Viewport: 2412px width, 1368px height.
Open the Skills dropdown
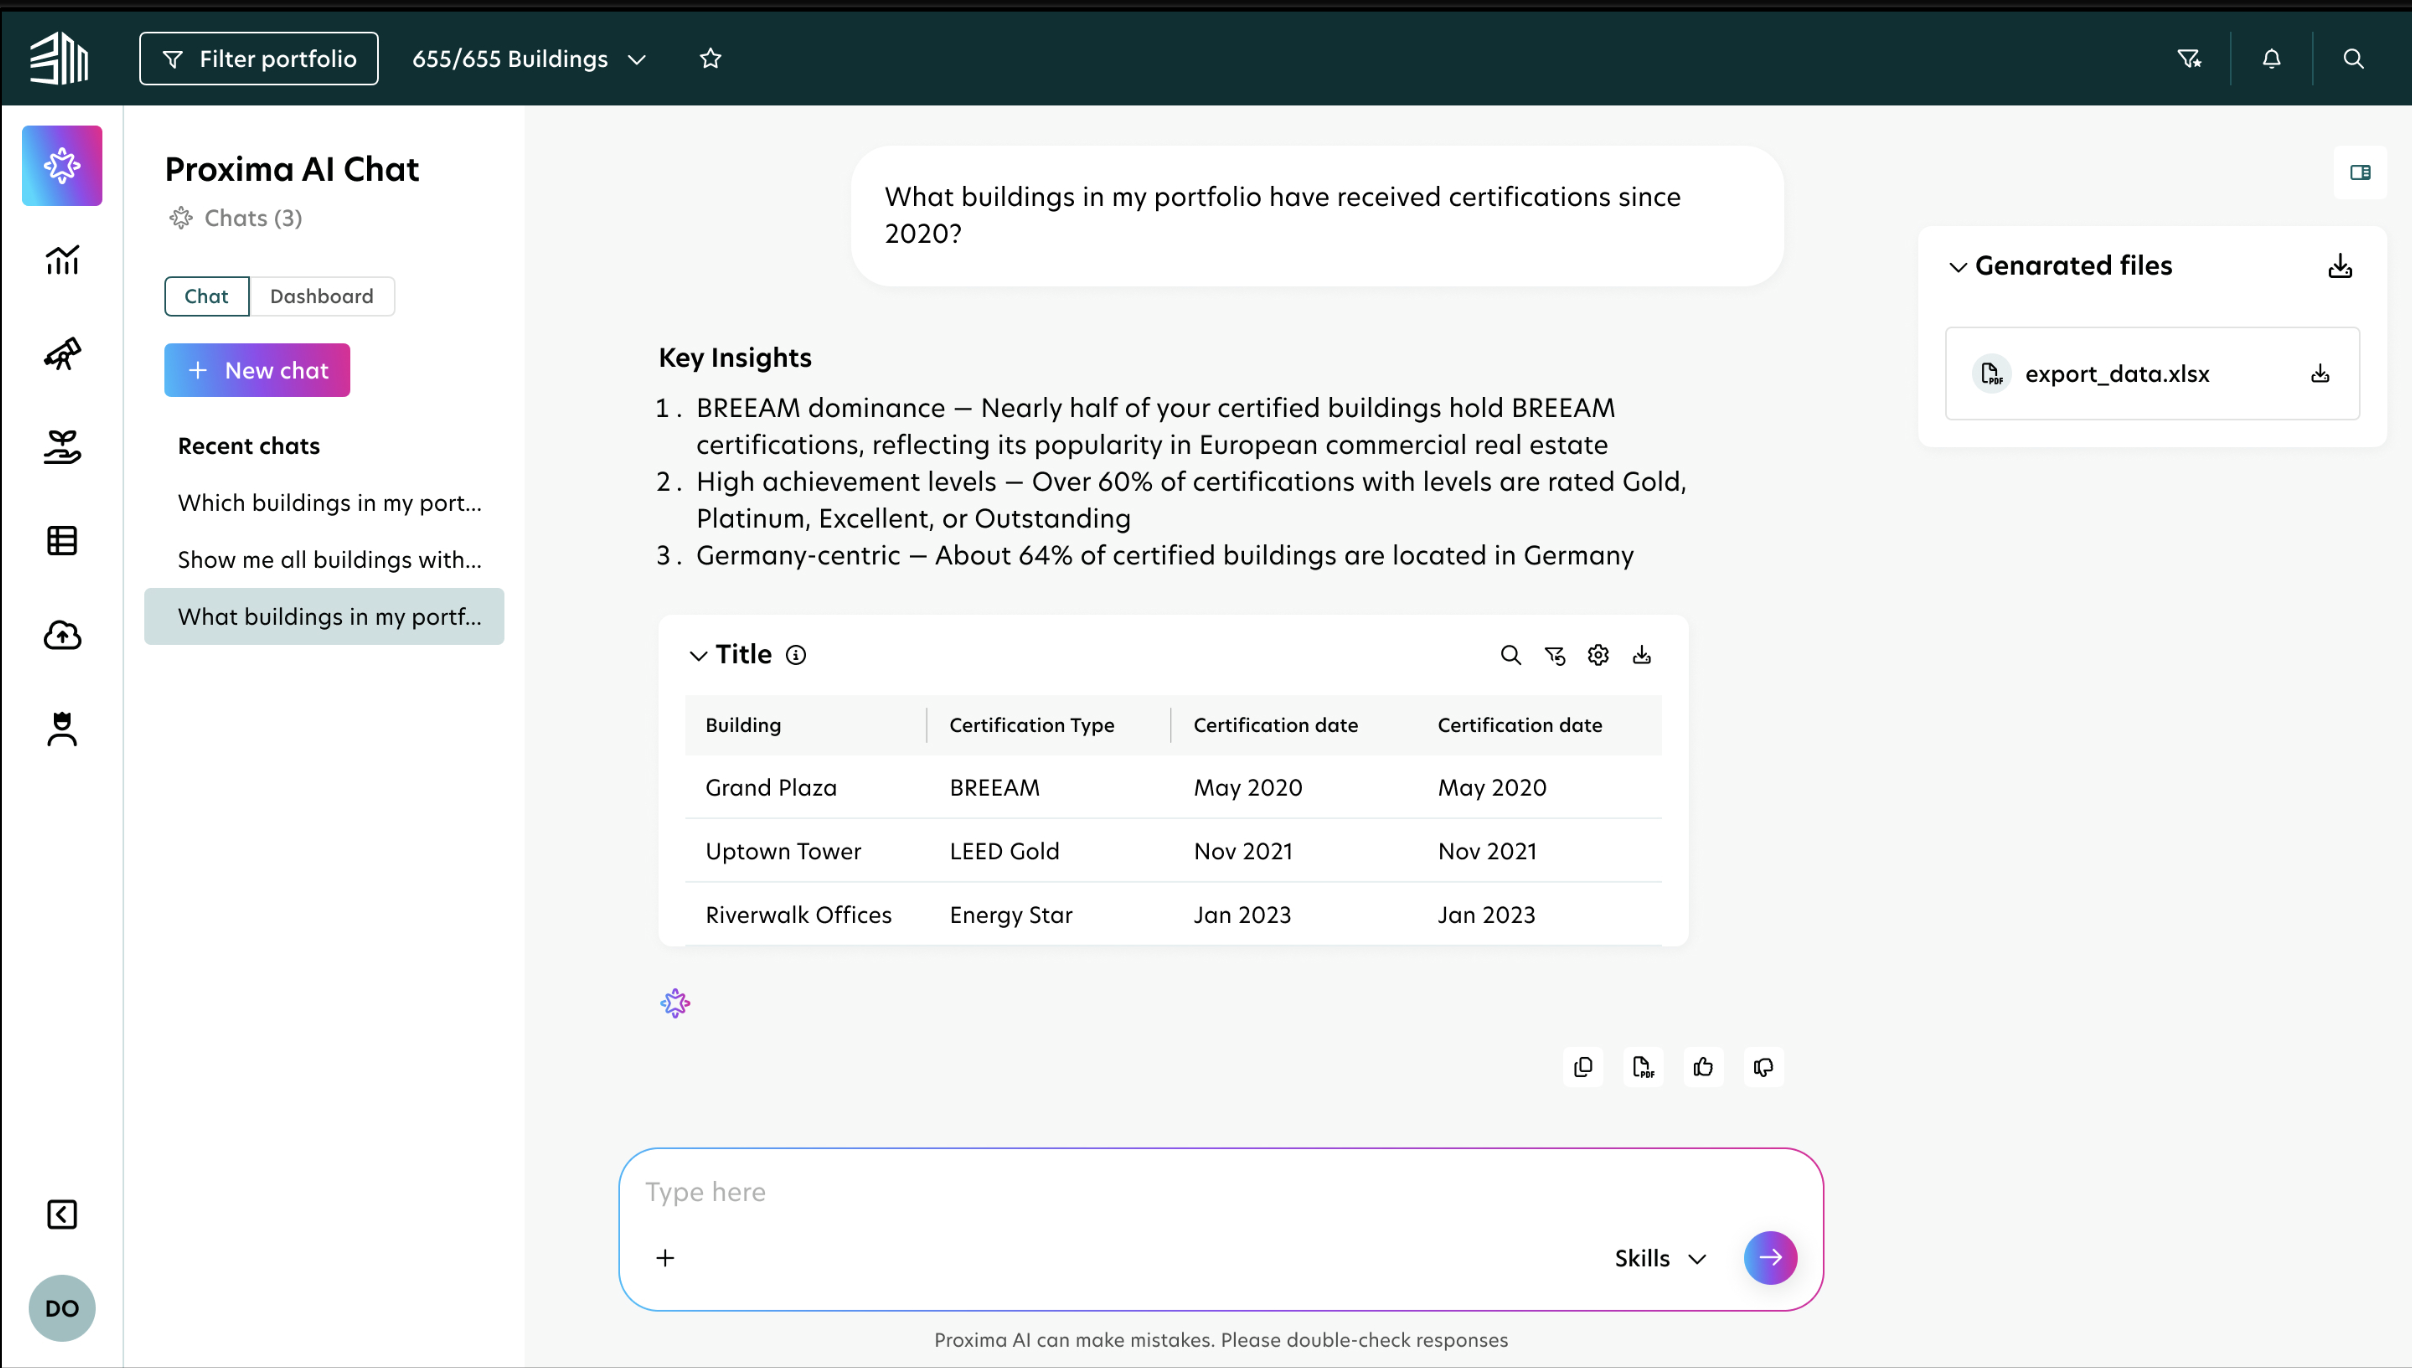tap(1660, 1258)
